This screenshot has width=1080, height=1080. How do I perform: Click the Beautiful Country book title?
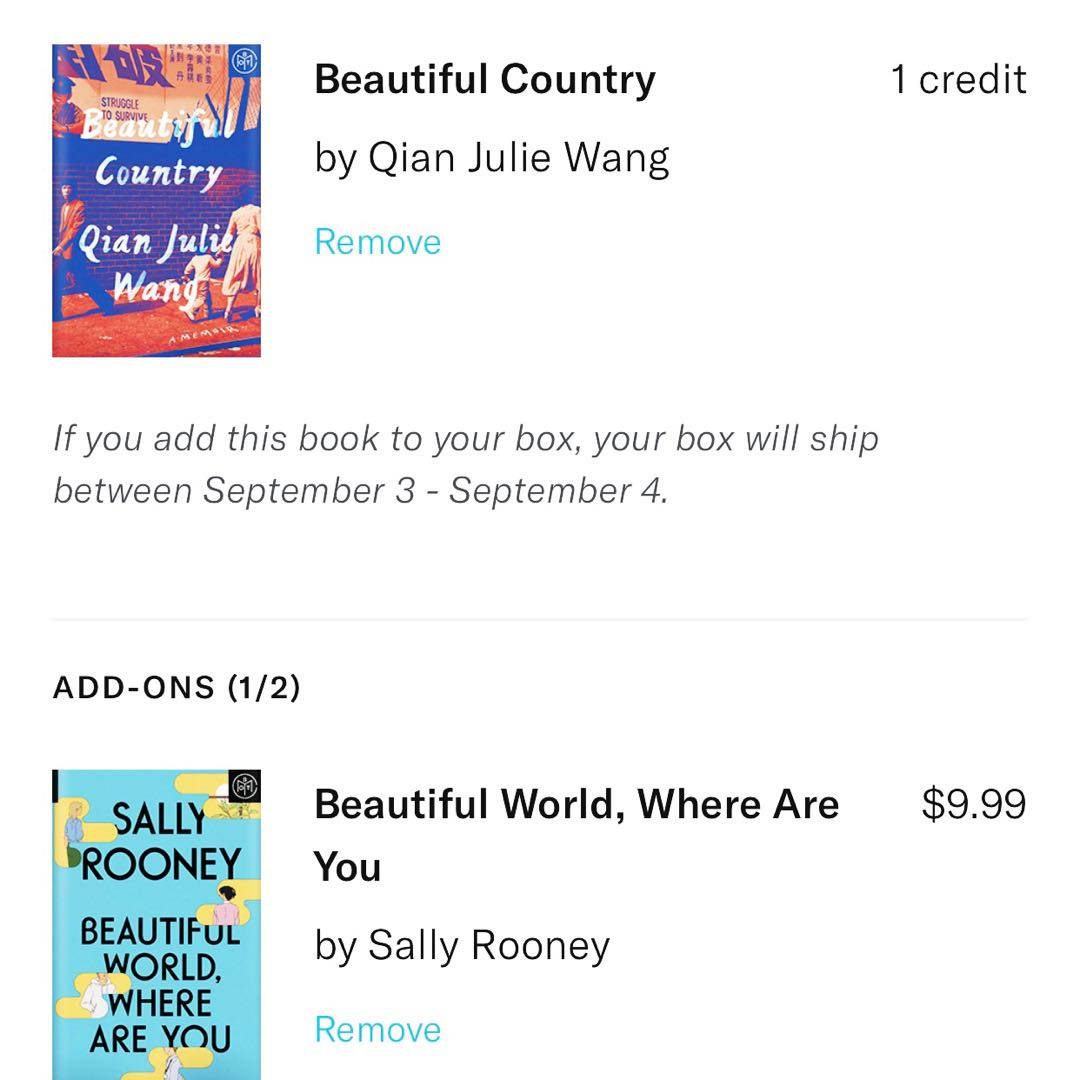point(485,79)
